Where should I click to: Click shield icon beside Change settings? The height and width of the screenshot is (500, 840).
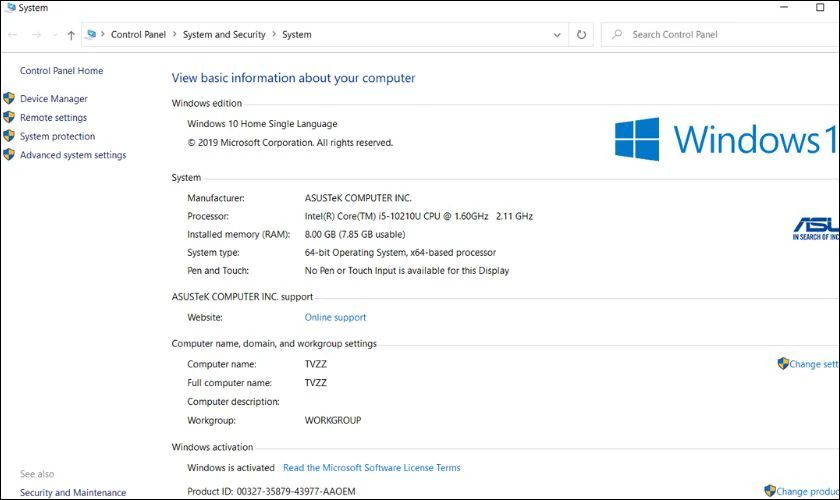783,363
